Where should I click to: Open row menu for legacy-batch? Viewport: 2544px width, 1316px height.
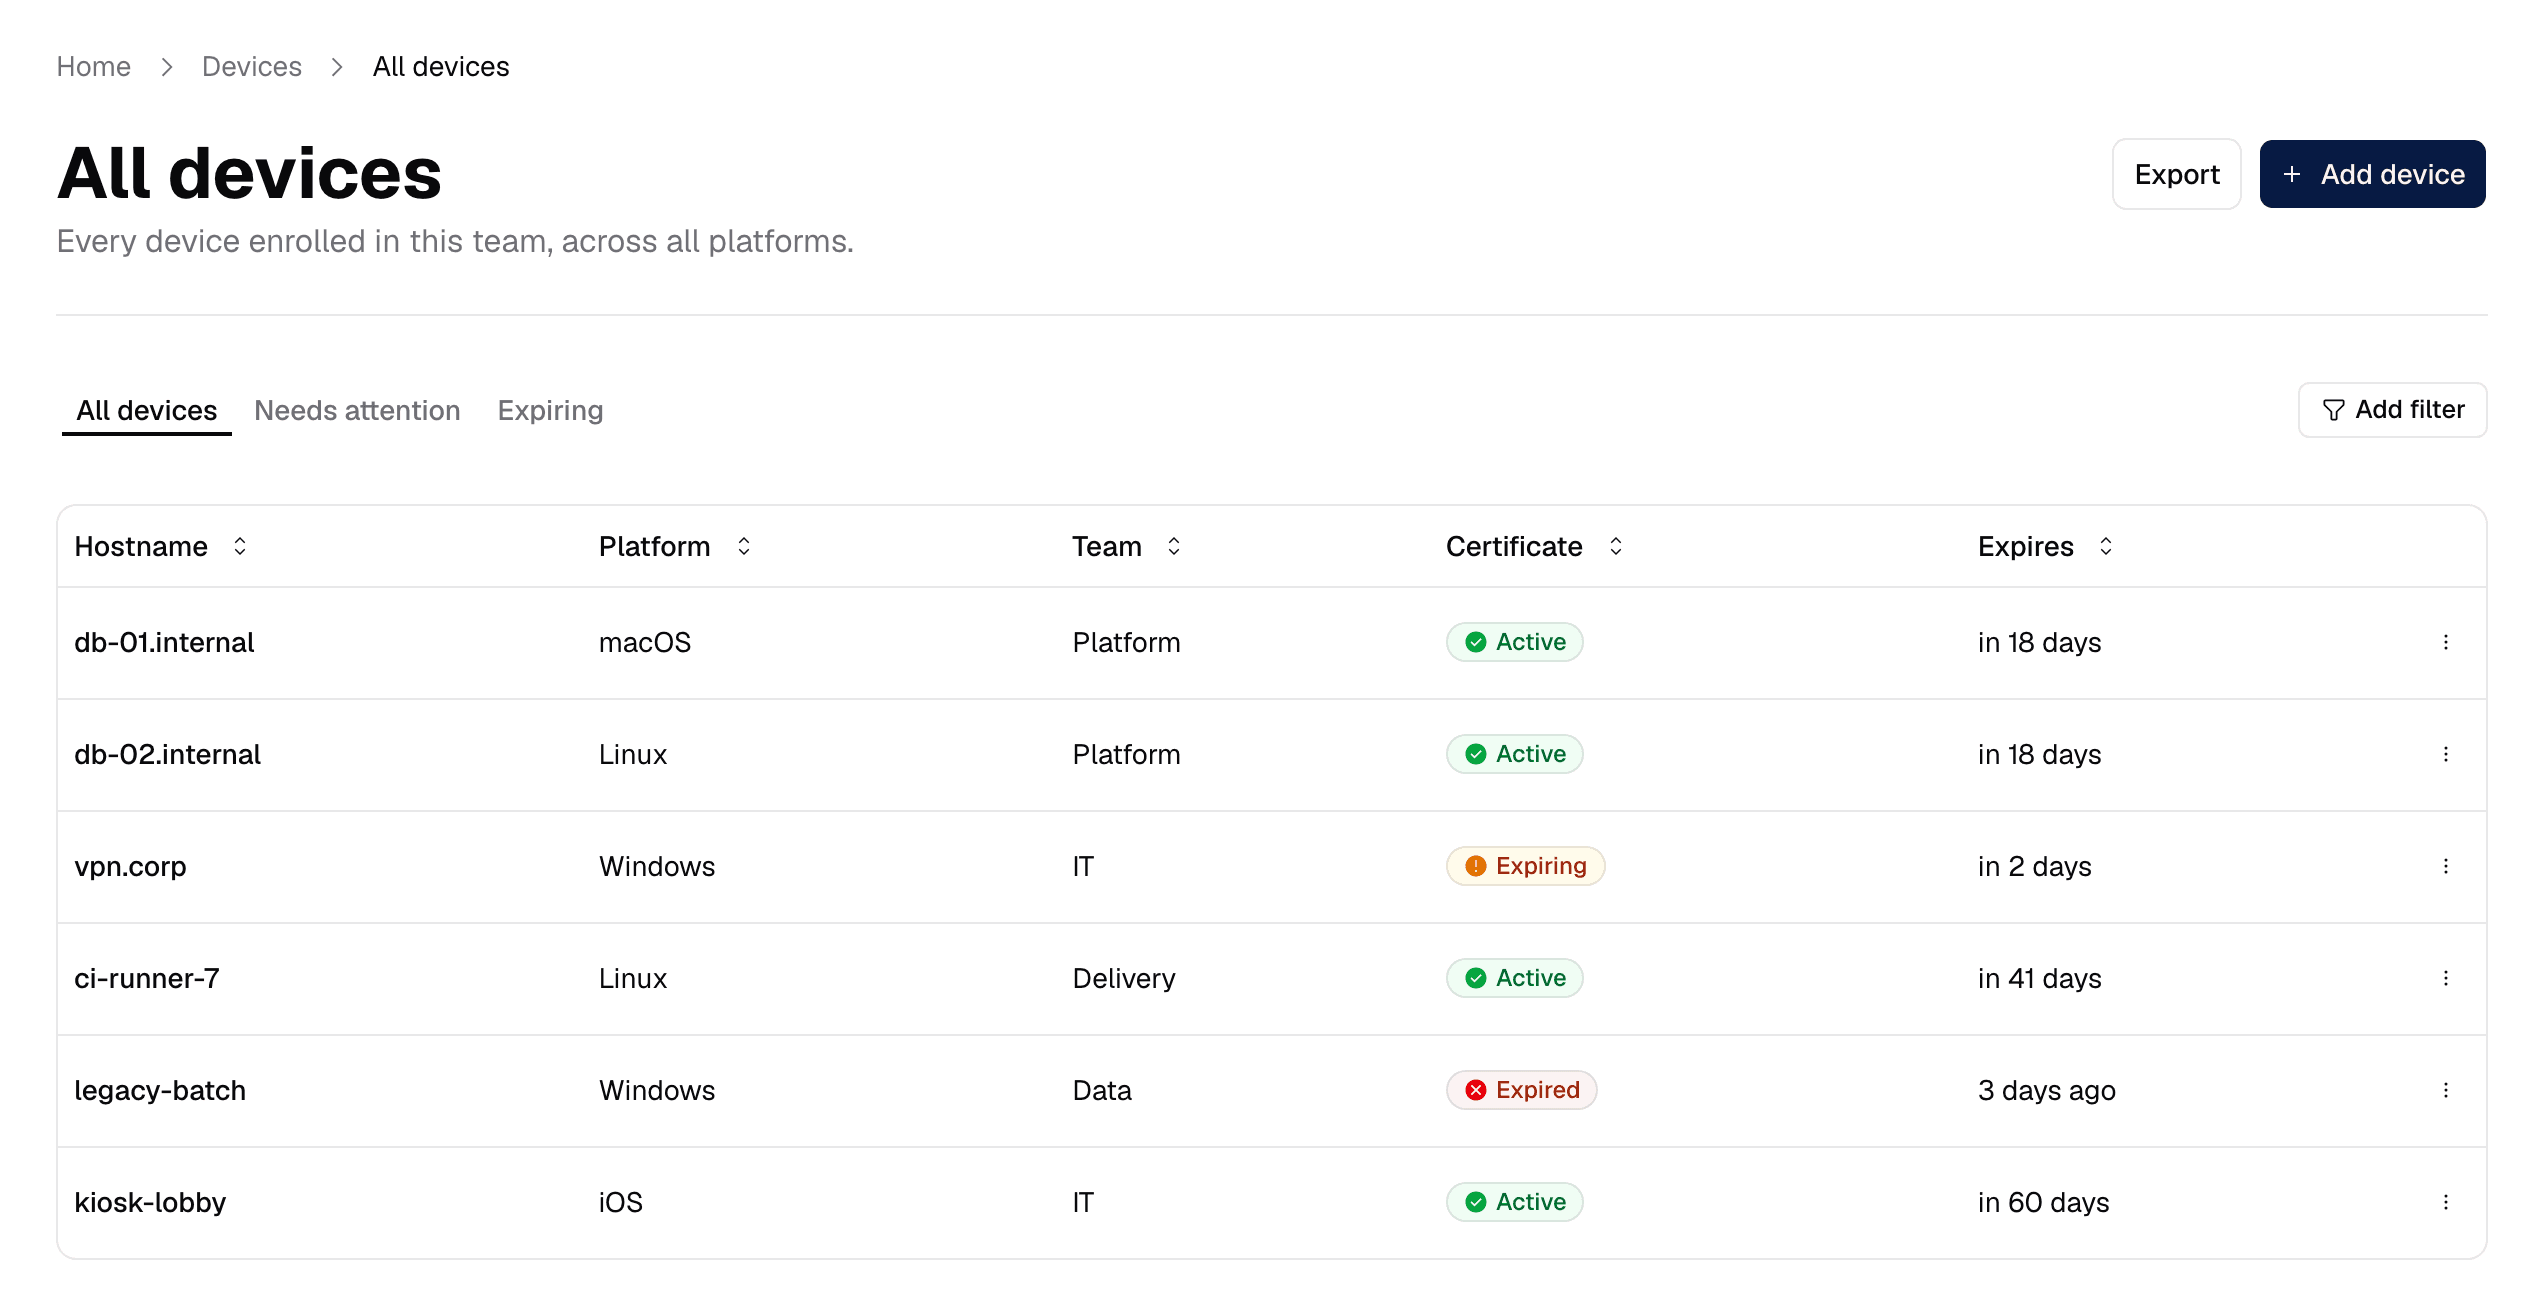click(2445, 1090)
